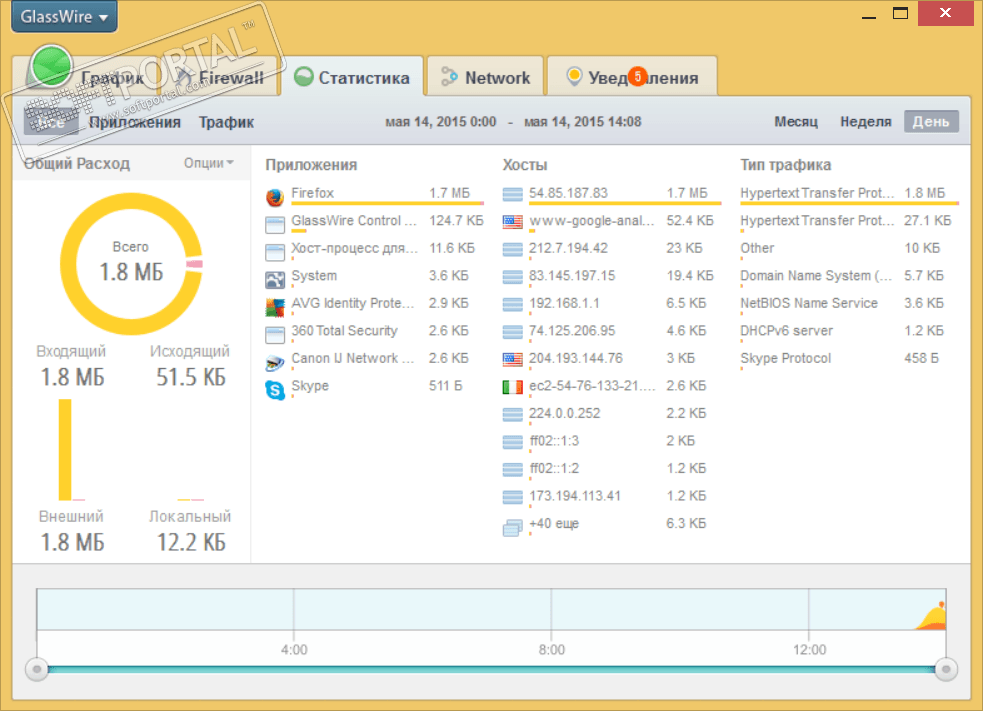Click host icon for 173.194.113.41

[512, 498]
